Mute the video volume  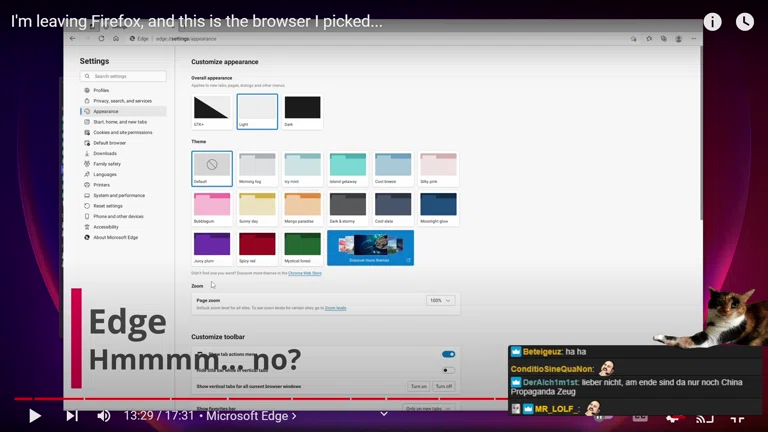[104, 416]
